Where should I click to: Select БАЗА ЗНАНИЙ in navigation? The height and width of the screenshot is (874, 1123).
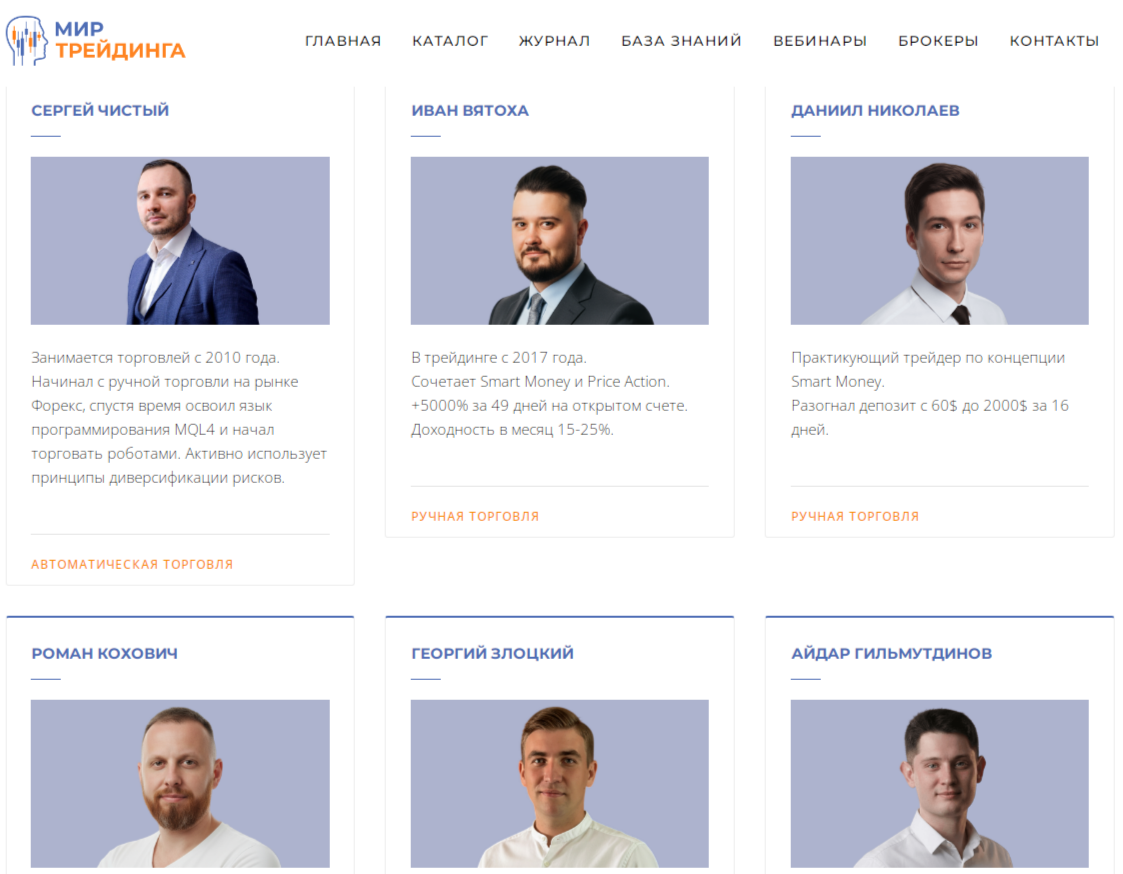pos(681,41)
